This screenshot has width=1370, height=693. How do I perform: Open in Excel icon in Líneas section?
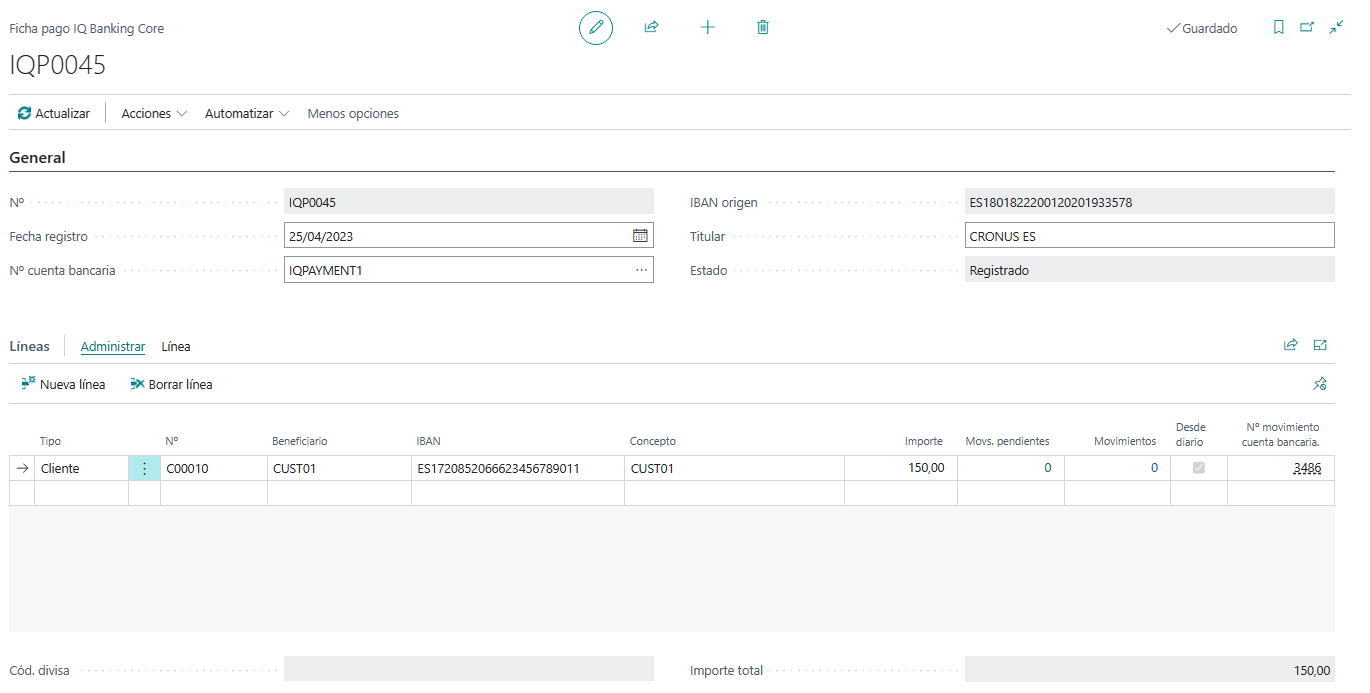[x=1320, y=345]
